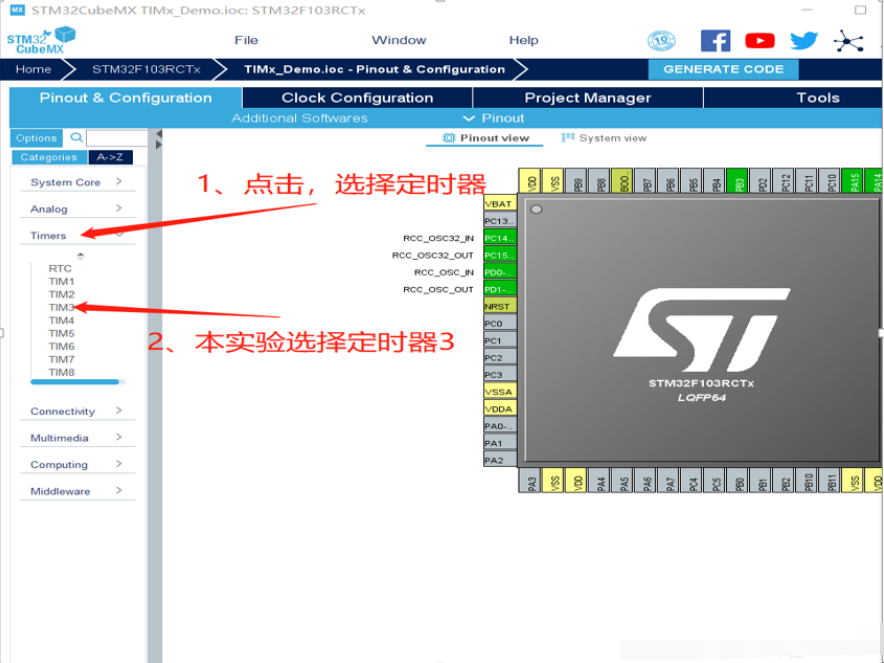Click the ST community network icon
The height and width of the screenshot is (663, 884).
coord(851,41)
